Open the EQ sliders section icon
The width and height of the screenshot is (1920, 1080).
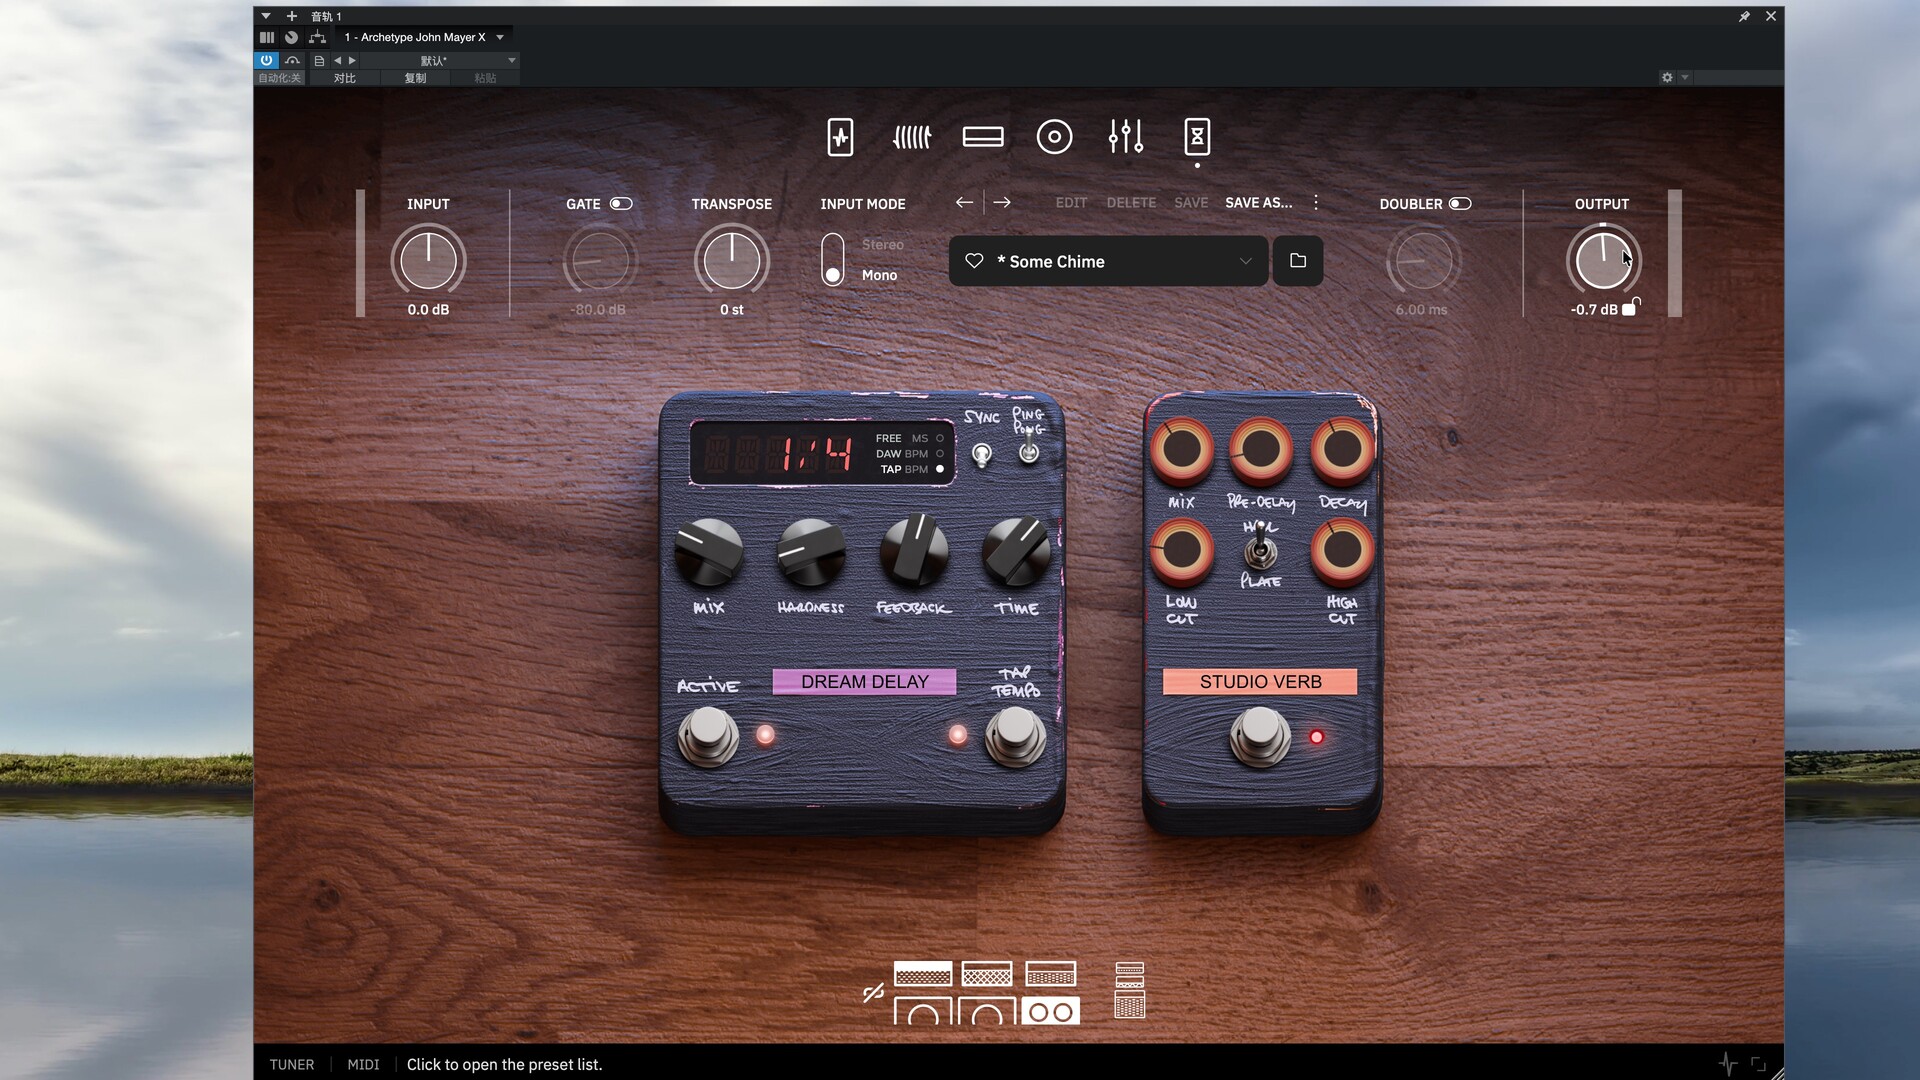[1125, 137]
